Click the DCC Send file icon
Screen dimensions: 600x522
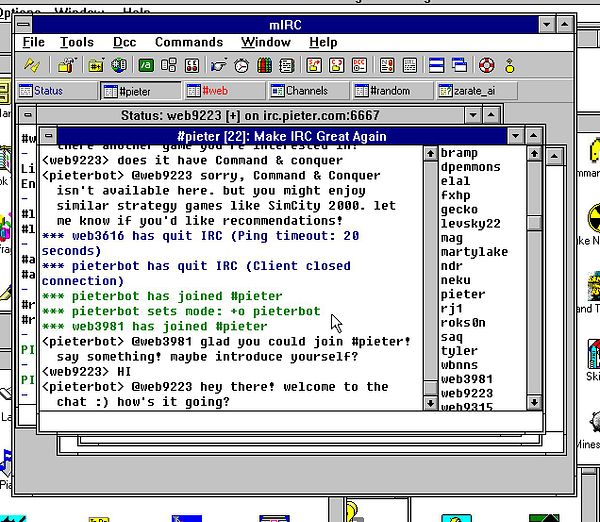point(314,65)
